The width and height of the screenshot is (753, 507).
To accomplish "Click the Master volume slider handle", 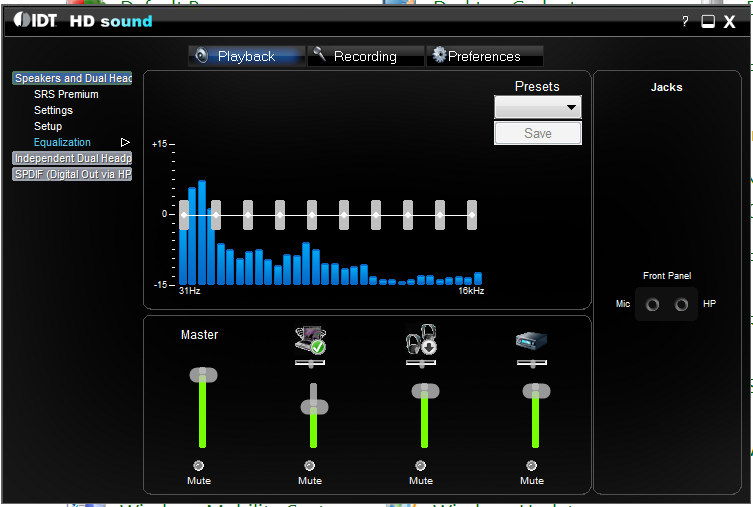I will pos(203,375).
